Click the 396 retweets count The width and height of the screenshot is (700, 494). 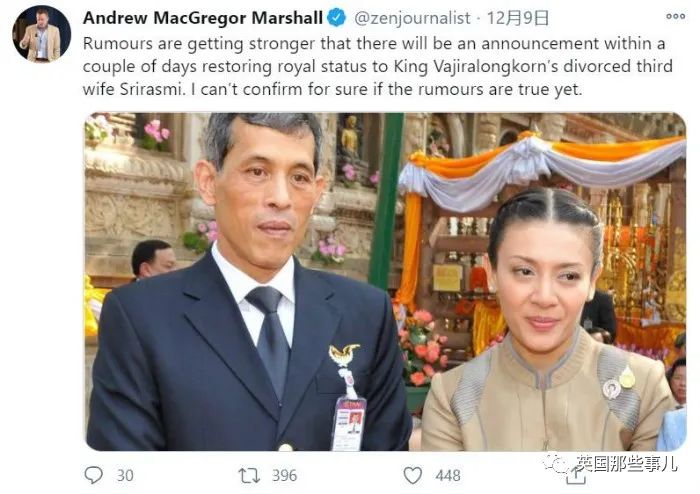[284, 475]
